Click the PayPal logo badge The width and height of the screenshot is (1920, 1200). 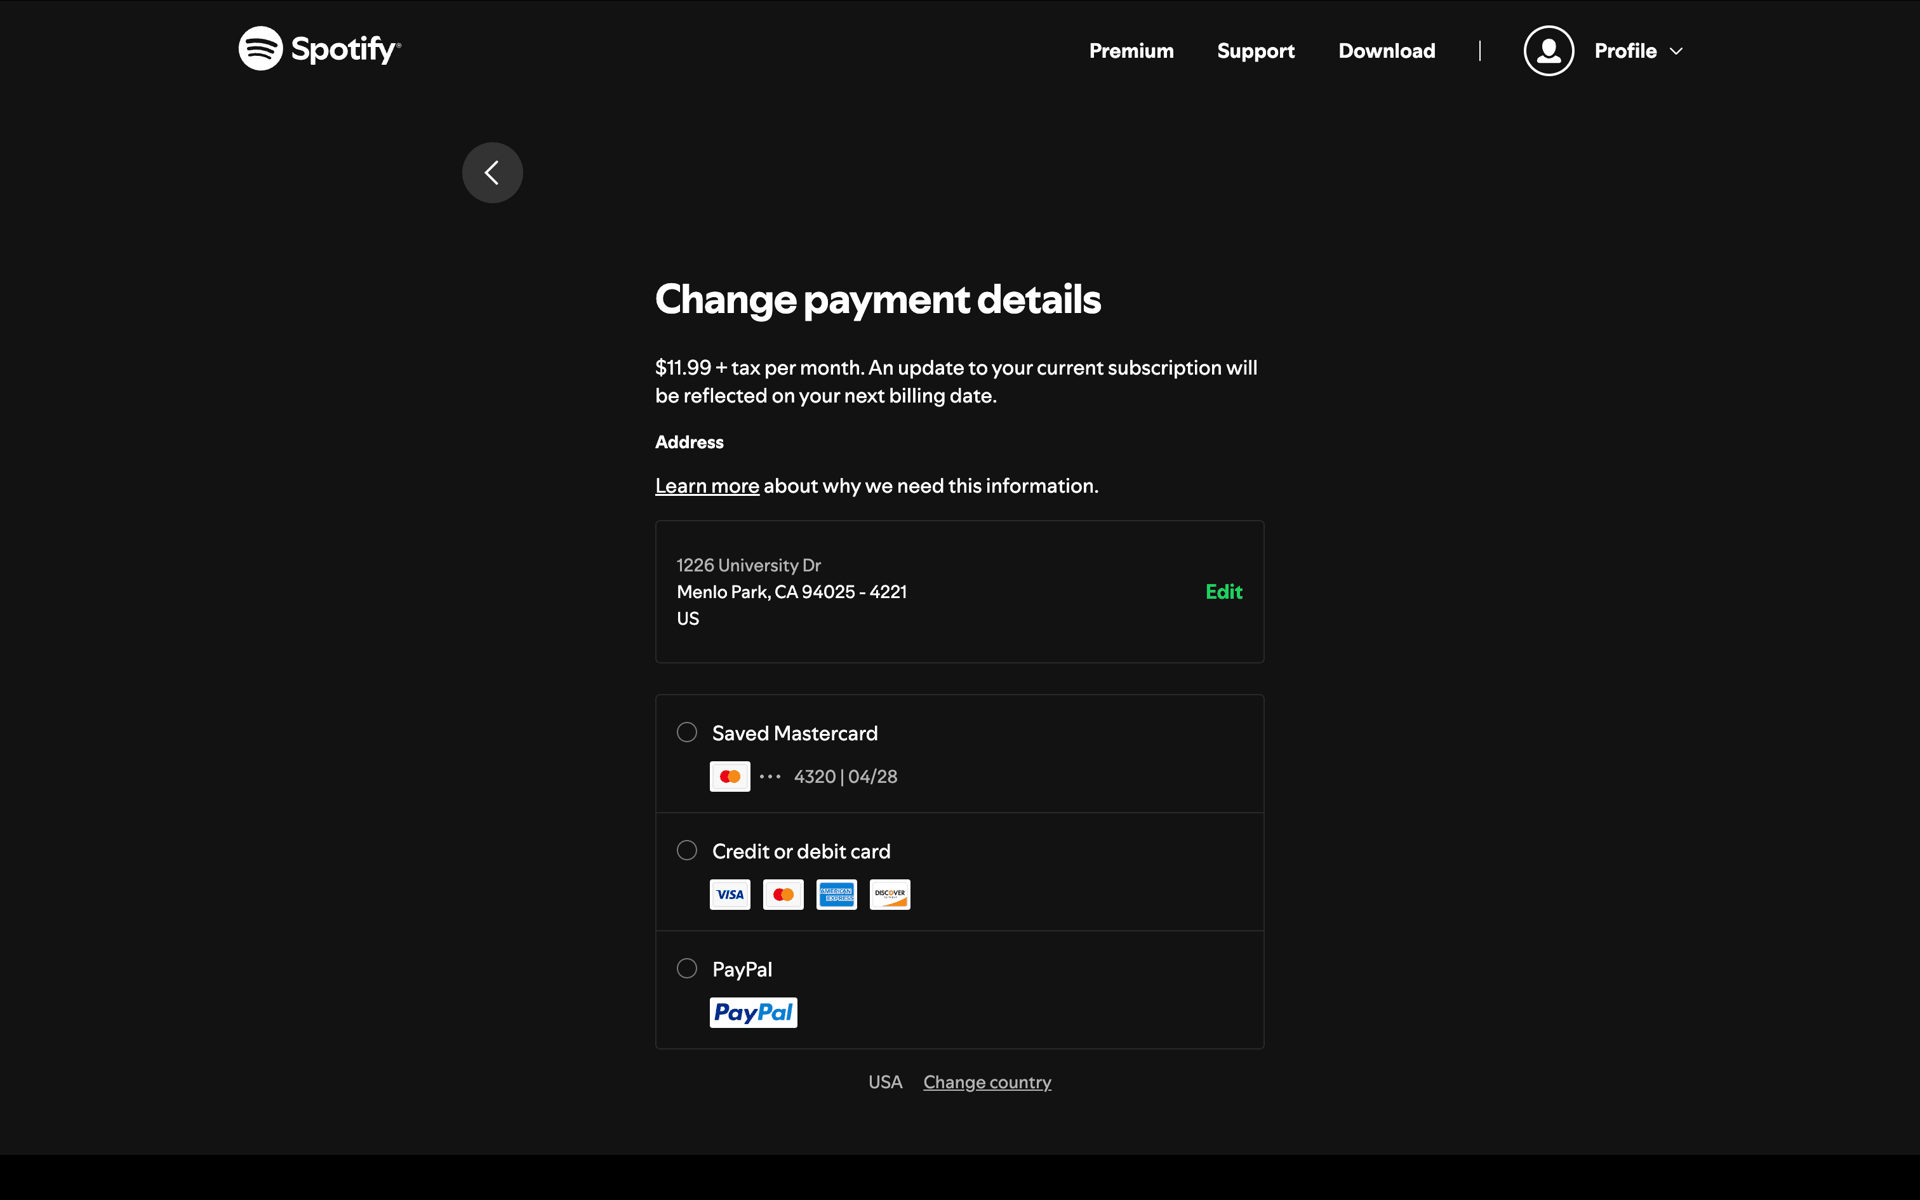753,1012
